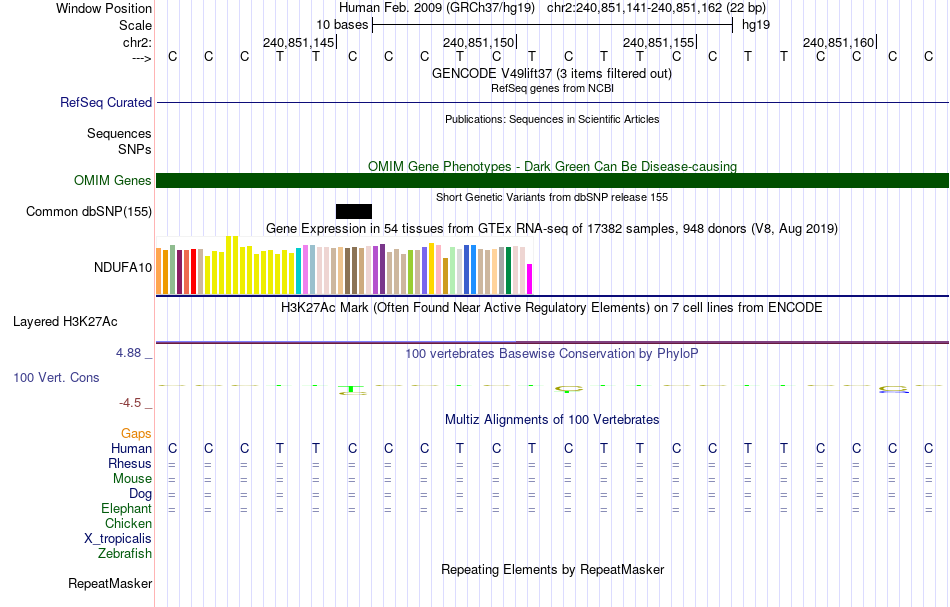The image size is (950, 607).
Task: Select the Elephant species label
Action: coord(126,509)
